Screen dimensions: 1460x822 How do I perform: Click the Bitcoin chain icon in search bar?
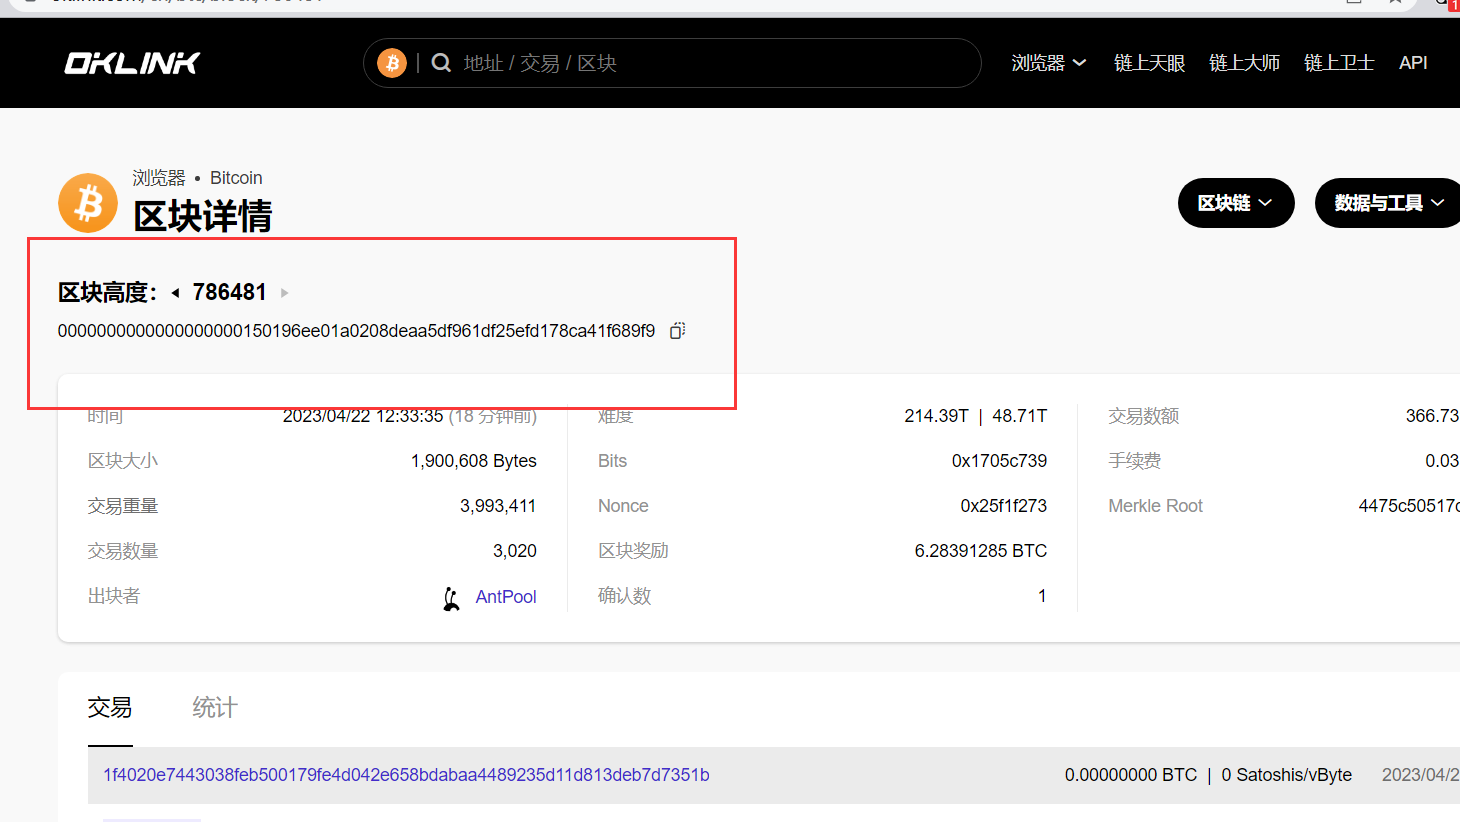392,63
